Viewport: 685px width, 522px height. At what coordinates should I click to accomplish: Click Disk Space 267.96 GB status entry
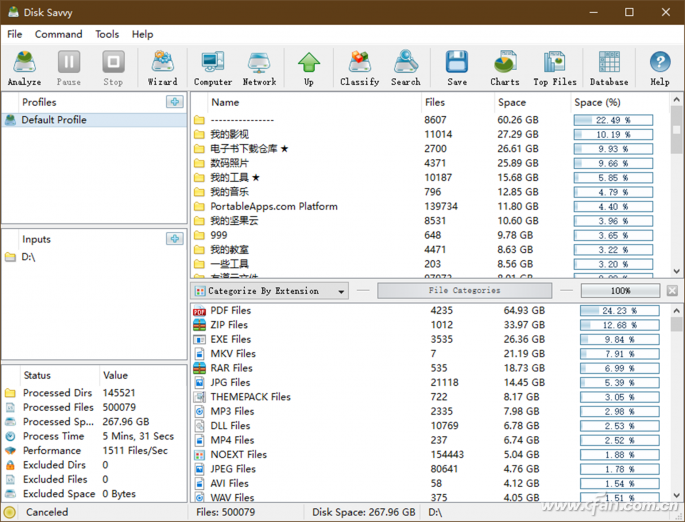pos(363,512)
